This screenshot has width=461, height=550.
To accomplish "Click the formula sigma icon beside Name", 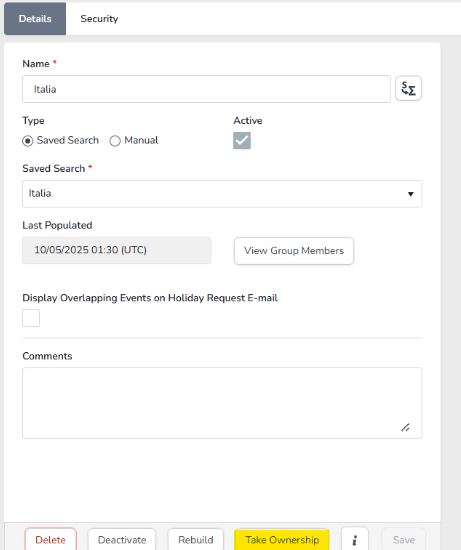I will click(x=408, y=89).
